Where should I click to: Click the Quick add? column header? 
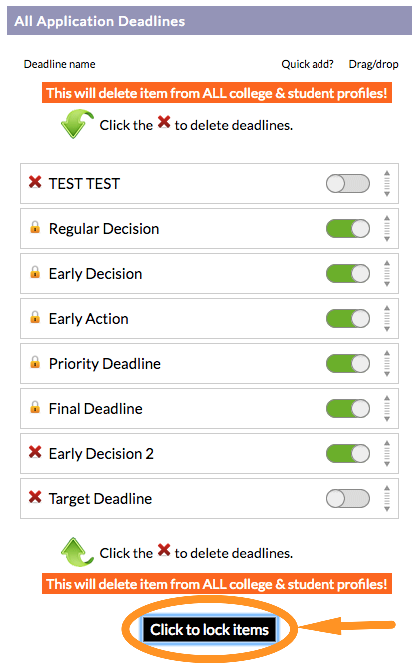click(x=307, y=64)
